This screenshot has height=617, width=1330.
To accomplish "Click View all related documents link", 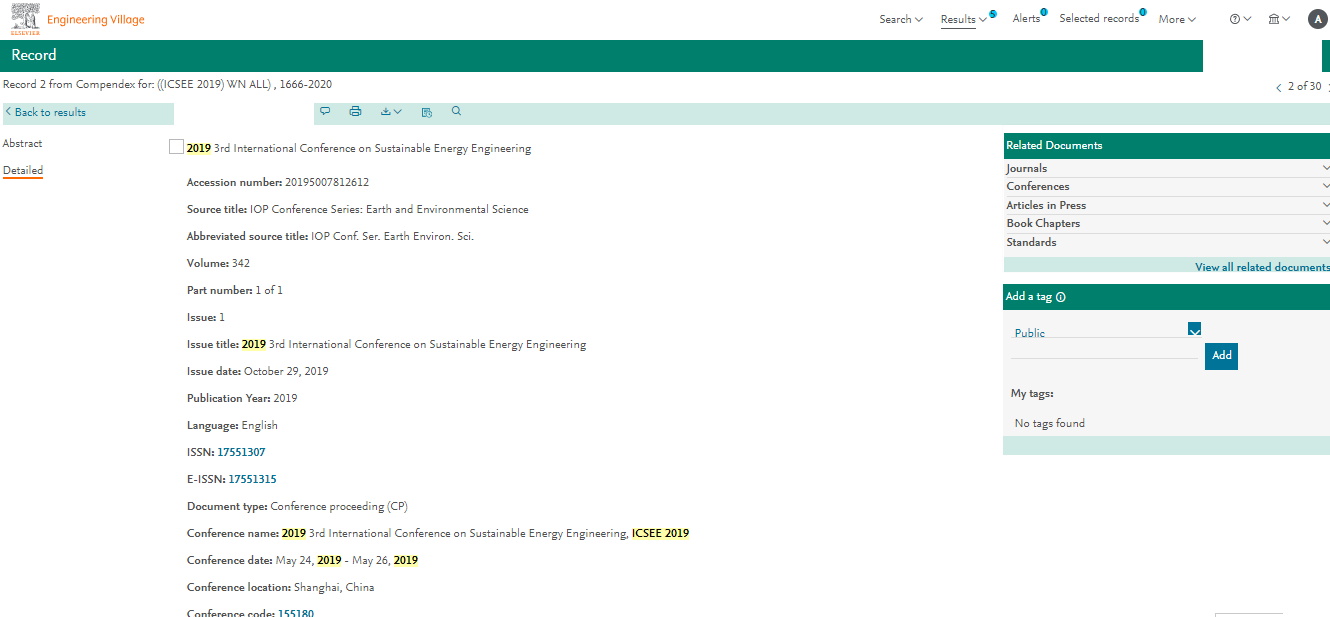I will pyautogui.click(x=1262, y=267).
